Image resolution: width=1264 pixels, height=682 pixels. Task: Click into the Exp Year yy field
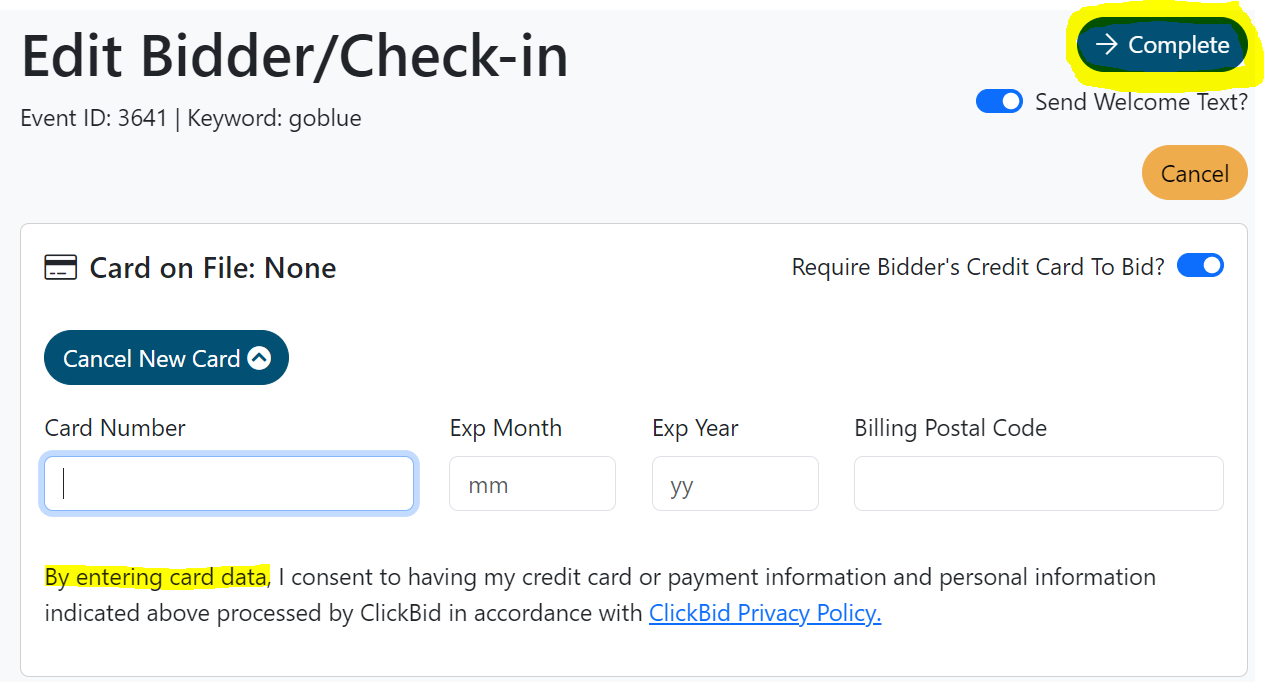tap(735, 484)
